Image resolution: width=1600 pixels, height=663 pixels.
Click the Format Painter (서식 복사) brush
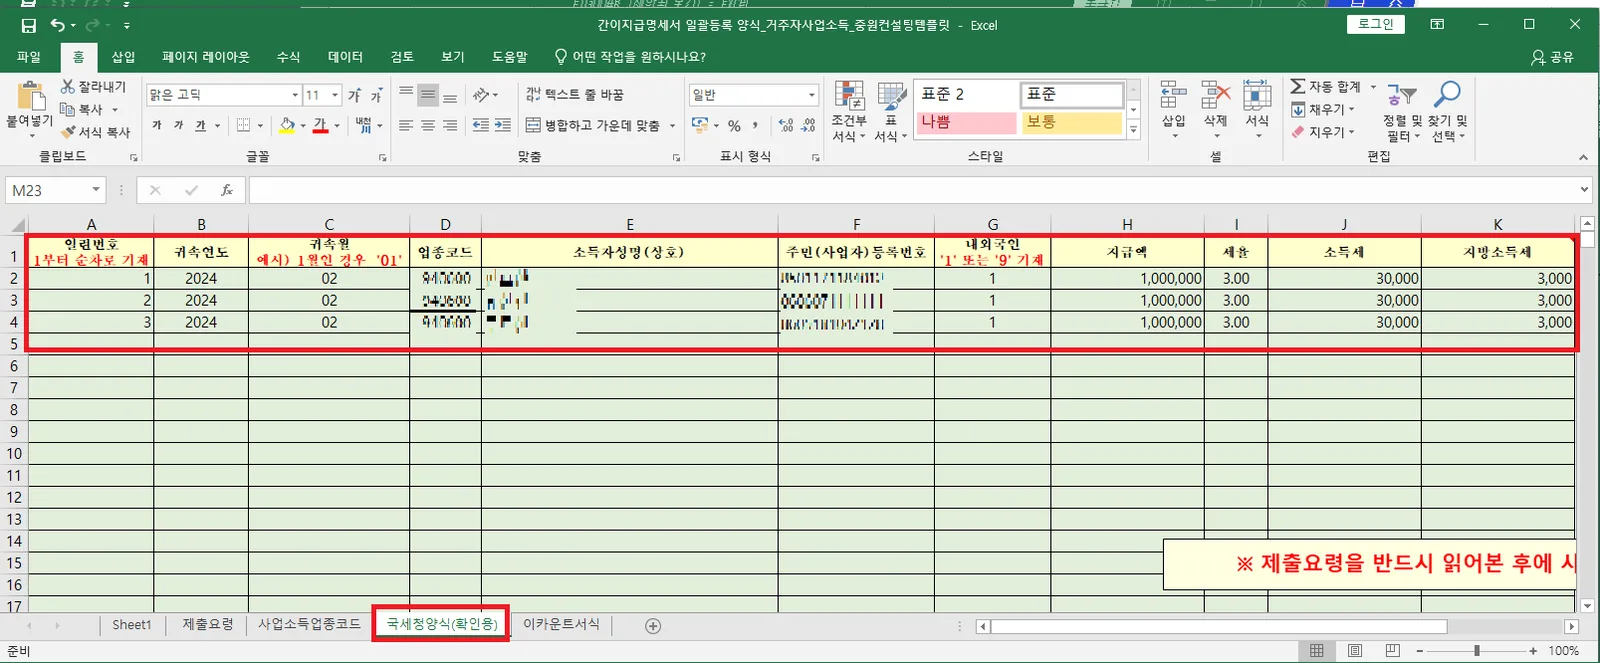(x=68, y=132)
